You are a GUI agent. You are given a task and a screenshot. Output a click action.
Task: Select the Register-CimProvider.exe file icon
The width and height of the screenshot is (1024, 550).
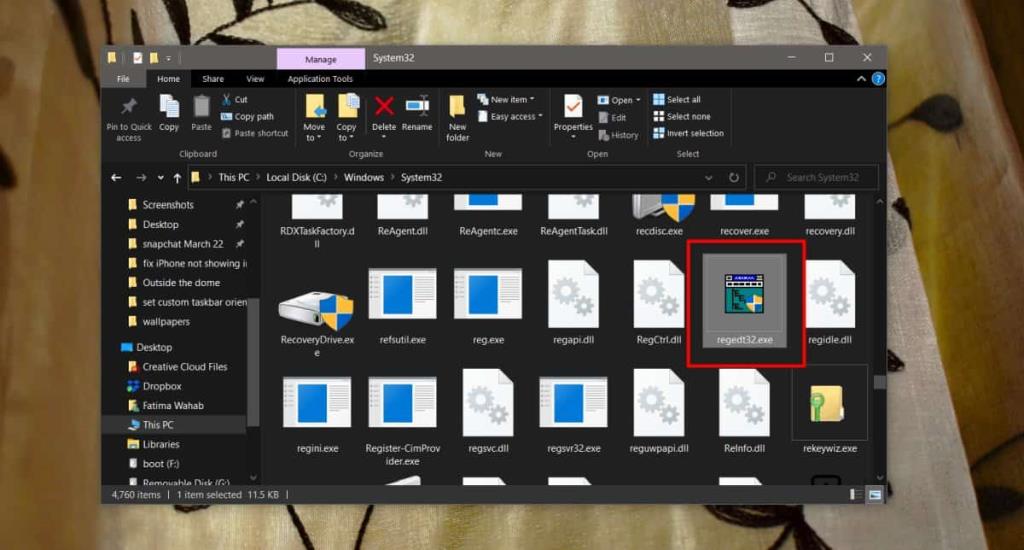click(402, 404)
